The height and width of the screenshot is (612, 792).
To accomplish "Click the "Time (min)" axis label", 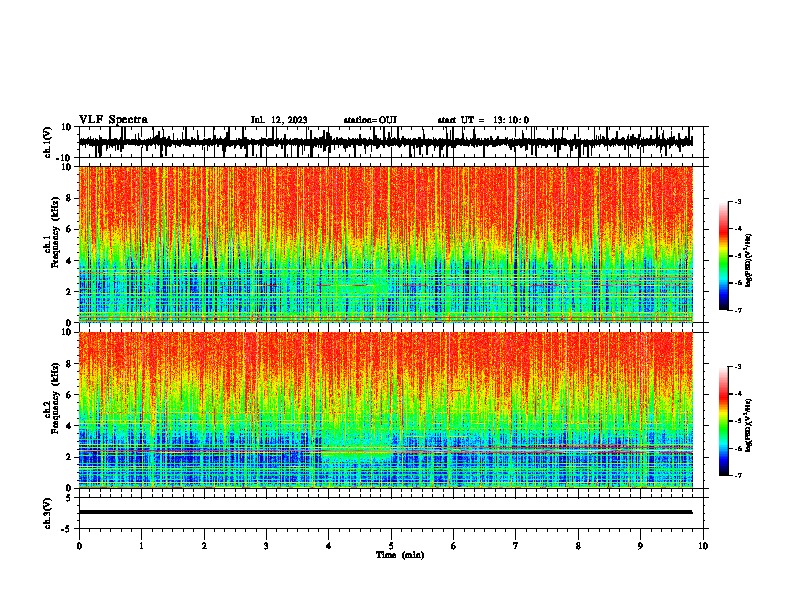I will 400,555.
